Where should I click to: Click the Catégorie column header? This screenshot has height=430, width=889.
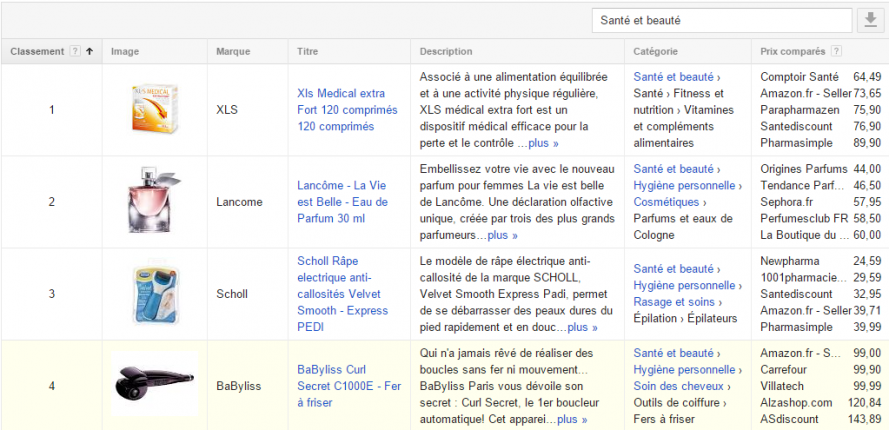tap(655, 51)
